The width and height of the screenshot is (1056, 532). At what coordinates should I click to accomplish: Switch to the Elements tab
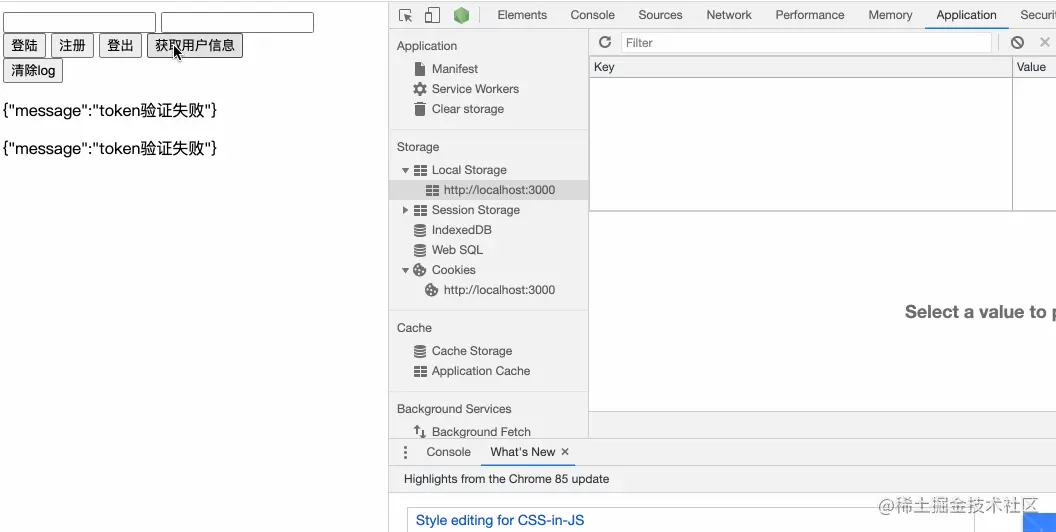(522, 15)
